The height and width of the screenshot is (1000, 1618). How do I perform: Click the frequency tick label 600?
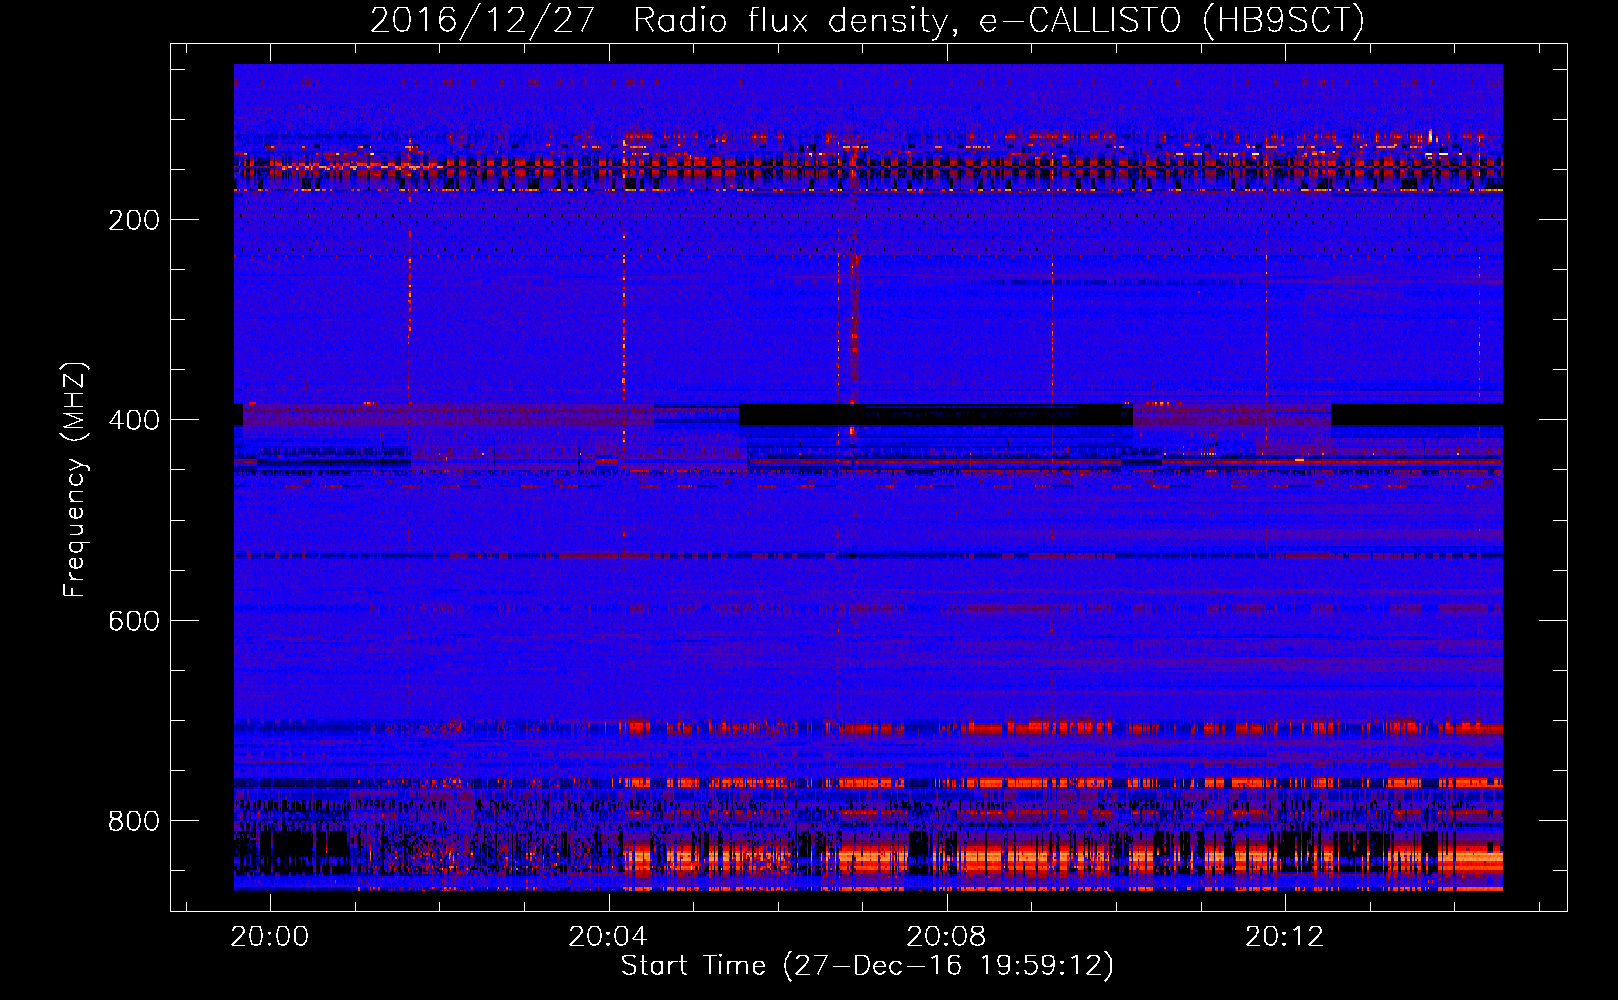134,621
